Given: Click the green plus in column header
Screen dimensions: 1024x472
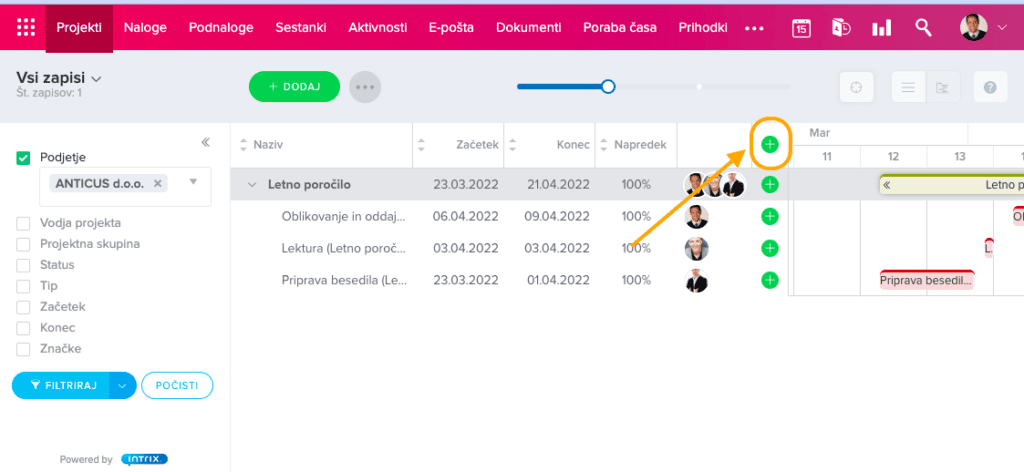Looking at the screenshot, I should (x=769, y=145).
